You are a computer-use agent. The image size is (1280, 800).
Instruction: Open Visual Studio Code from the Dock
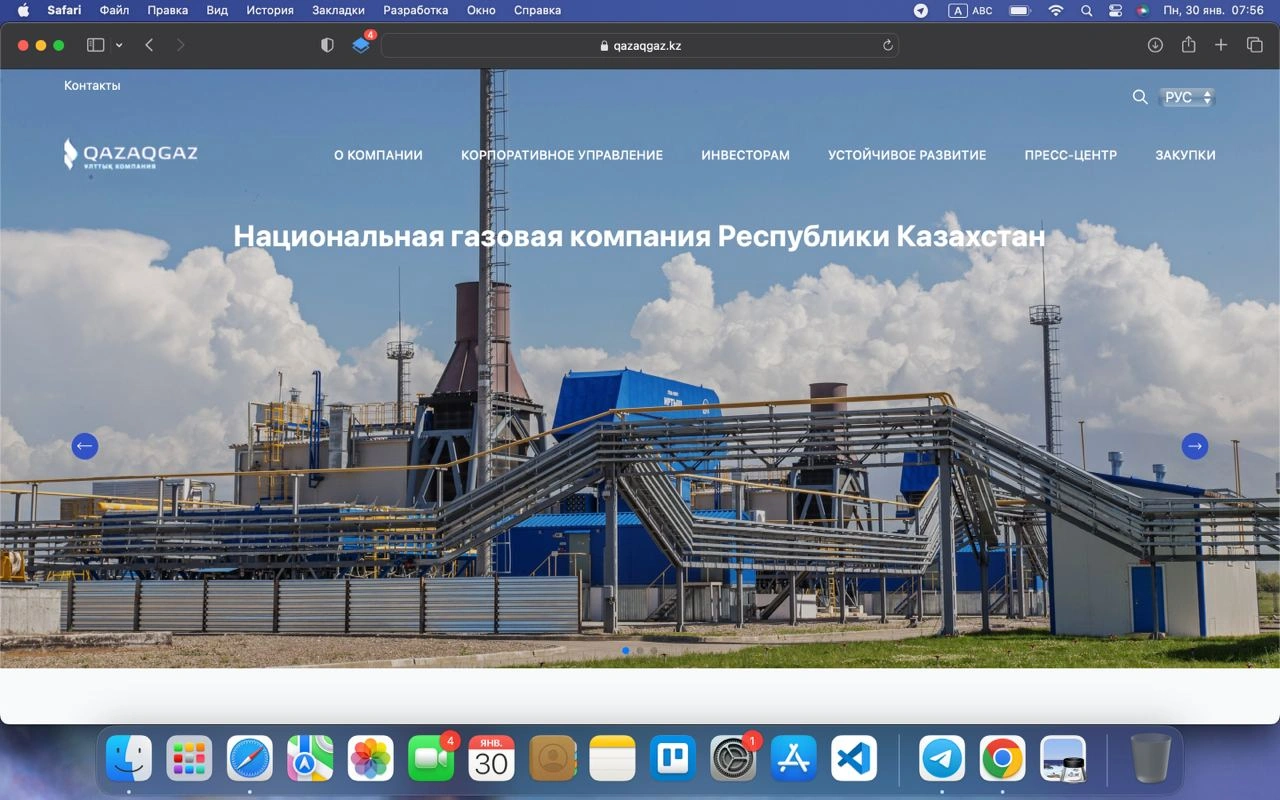pyautogui.click(x=854, y=758)
